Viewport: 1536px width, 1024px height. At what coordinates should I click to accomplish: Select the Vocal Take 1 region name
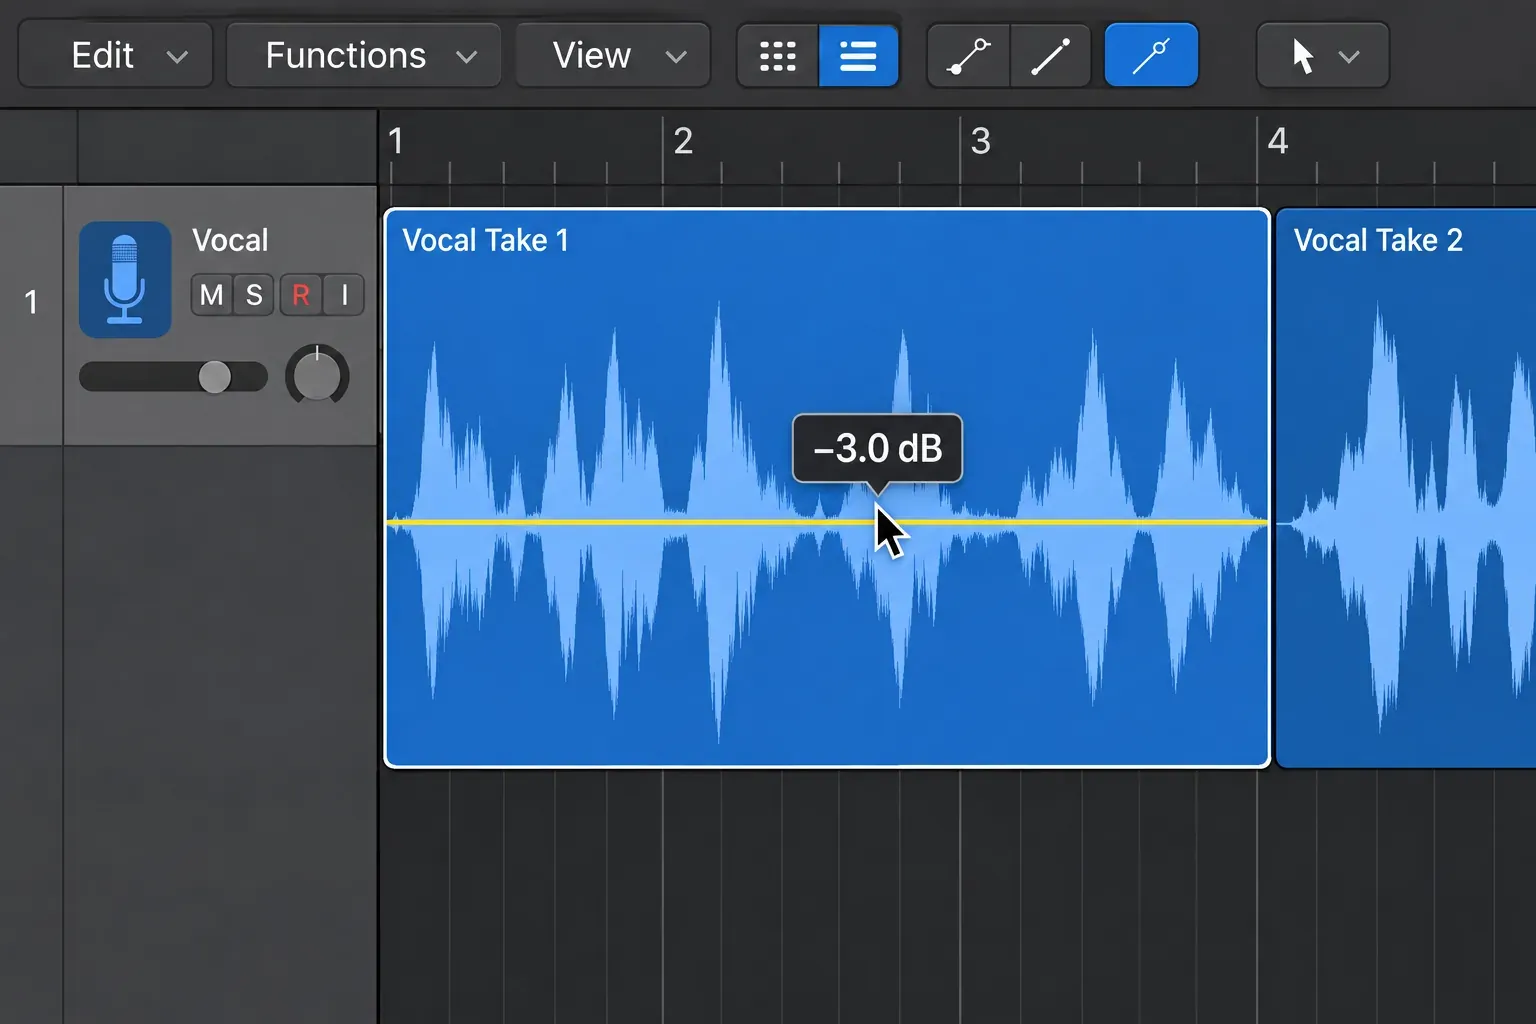tap(485, 240)
